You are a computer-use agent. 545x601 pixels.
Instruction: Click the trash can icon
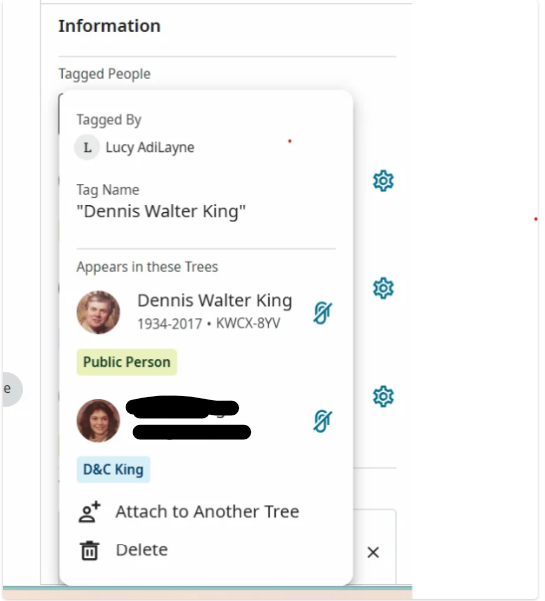pos(89,550)
